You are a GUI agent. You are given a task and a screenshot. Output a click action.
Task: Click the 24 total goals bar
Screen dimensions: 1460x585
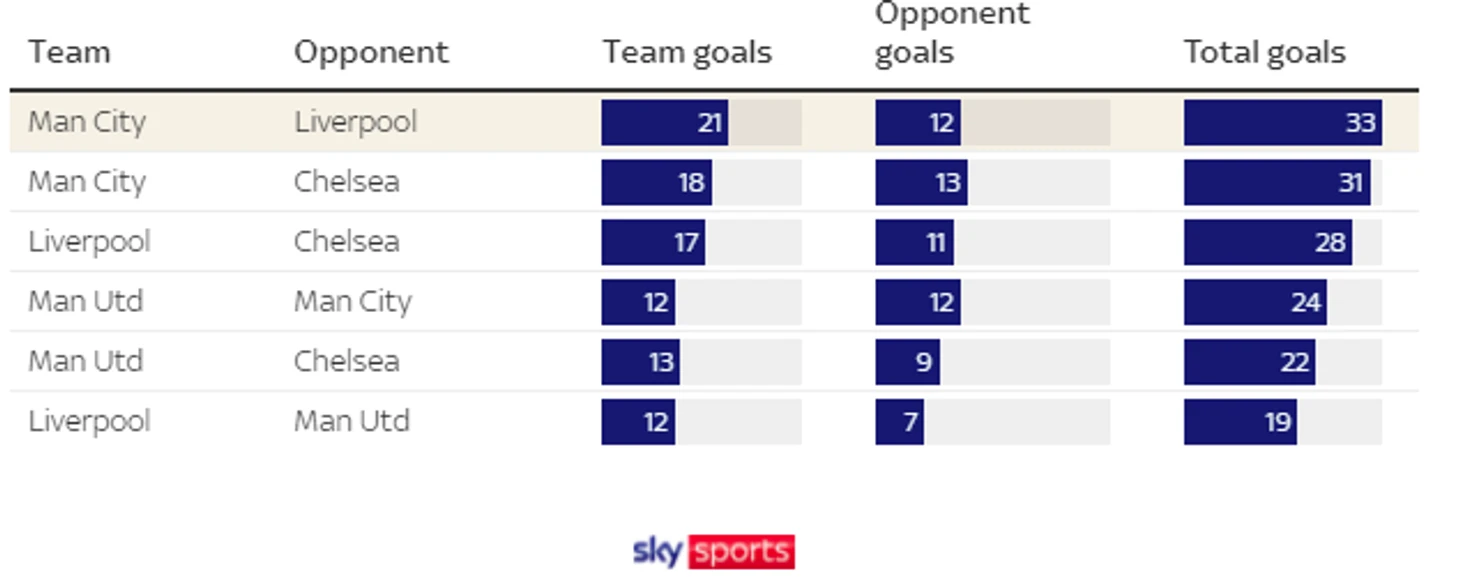1255,302
